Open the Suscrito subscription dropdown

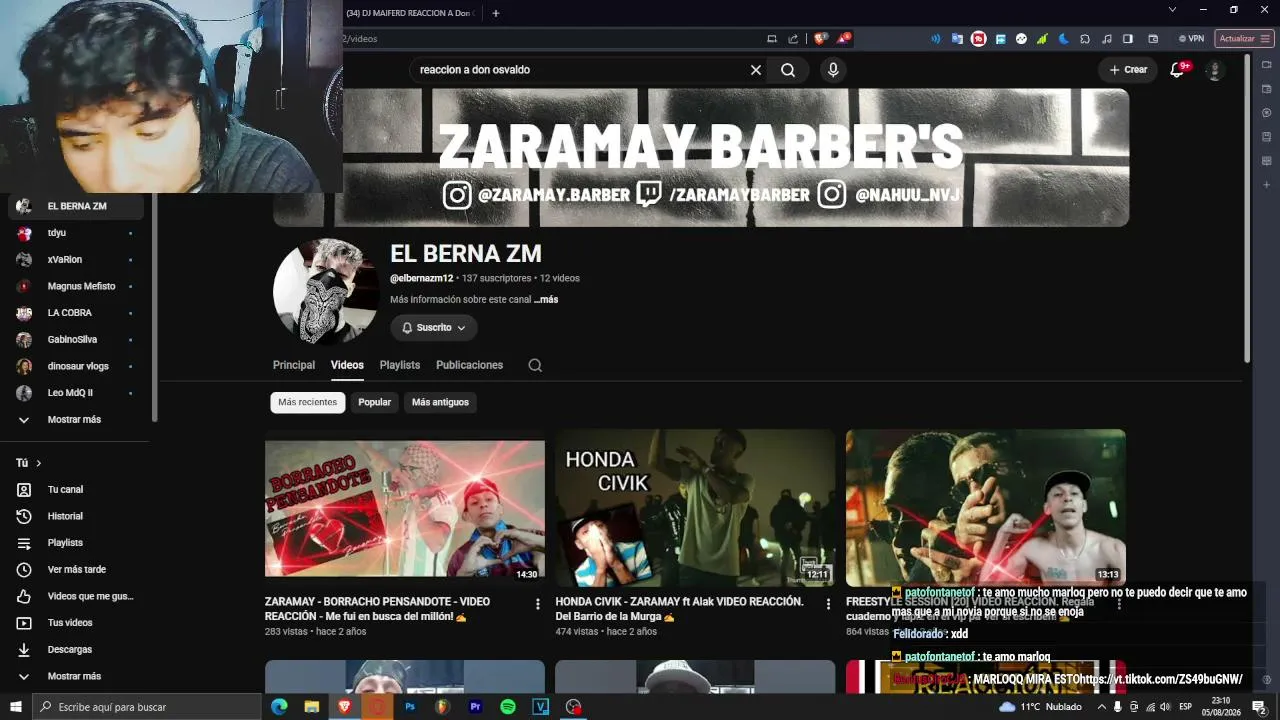pos(434,328)
